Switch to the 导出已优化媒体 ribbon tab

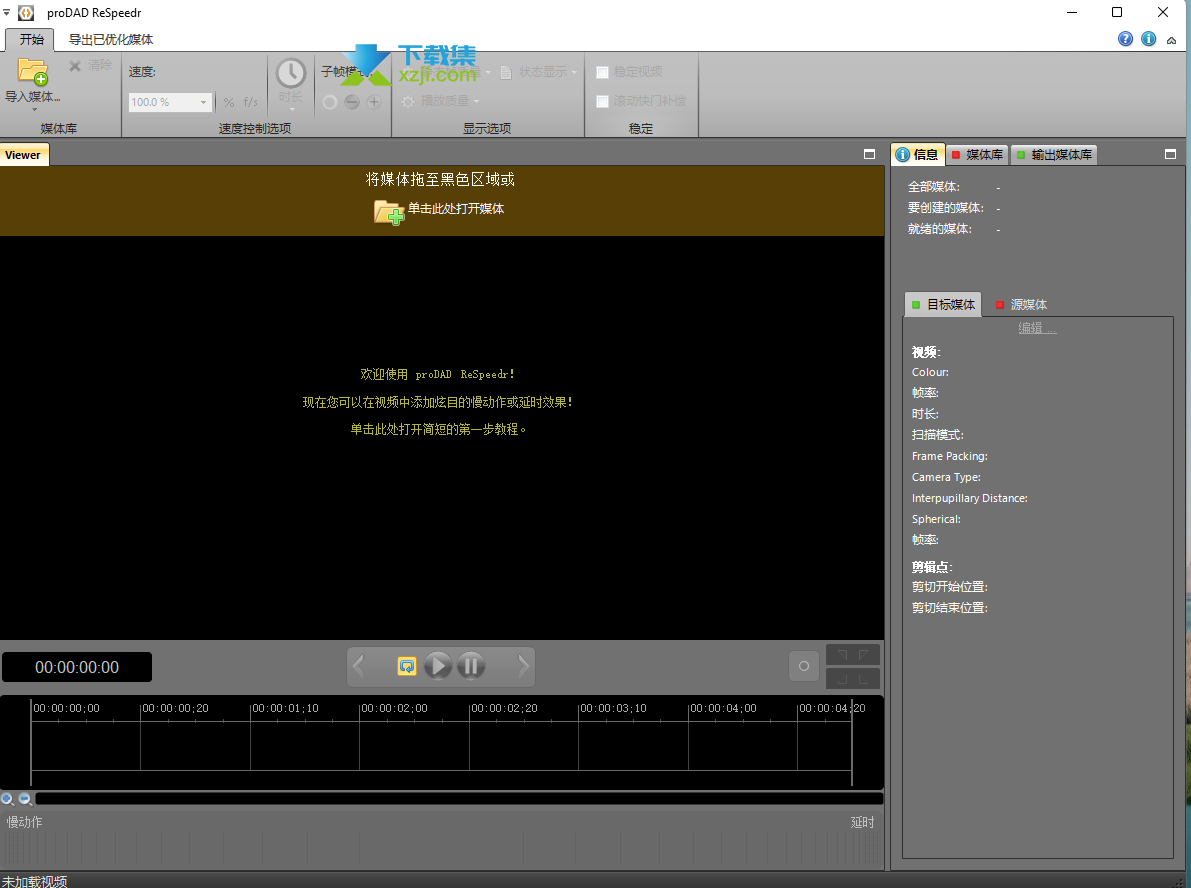pyautogui.click(x=111, y=40)
